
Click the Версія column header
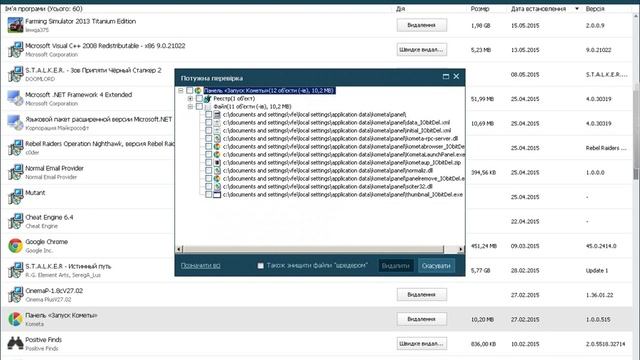595,9
